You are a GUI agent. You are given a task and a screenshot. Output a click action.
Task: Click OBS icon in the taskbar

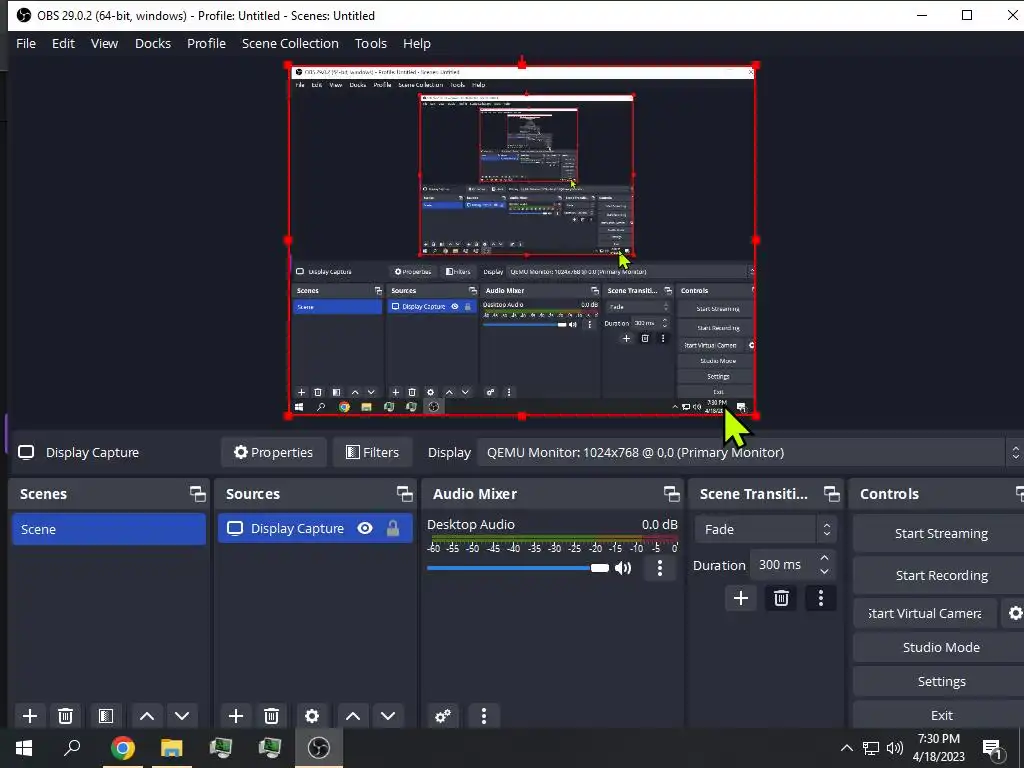[x=319, y=748]
